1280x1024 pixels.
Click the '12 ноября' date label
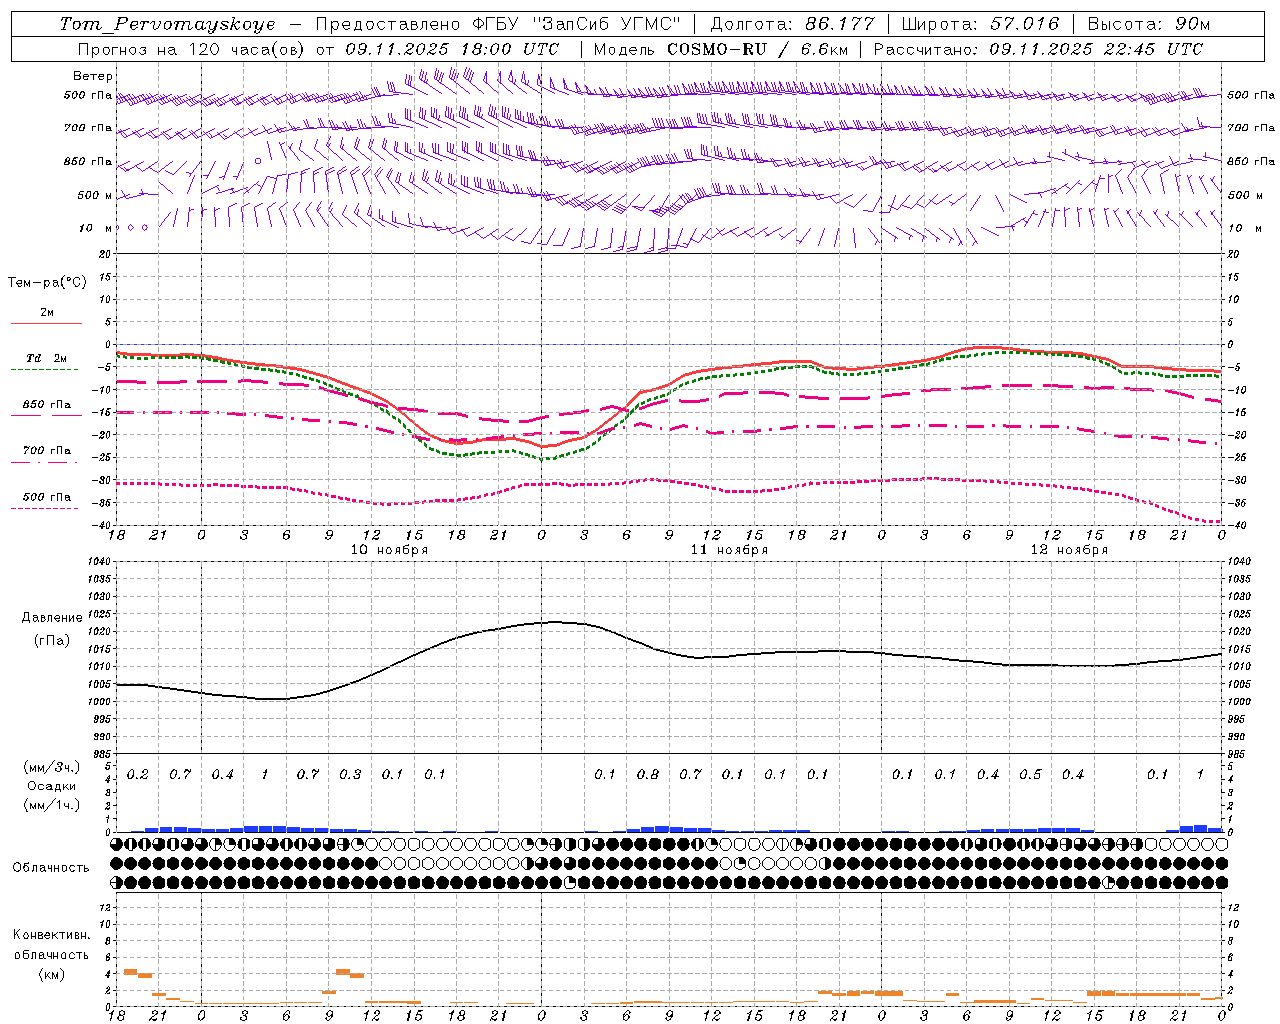click(1069, 550)
